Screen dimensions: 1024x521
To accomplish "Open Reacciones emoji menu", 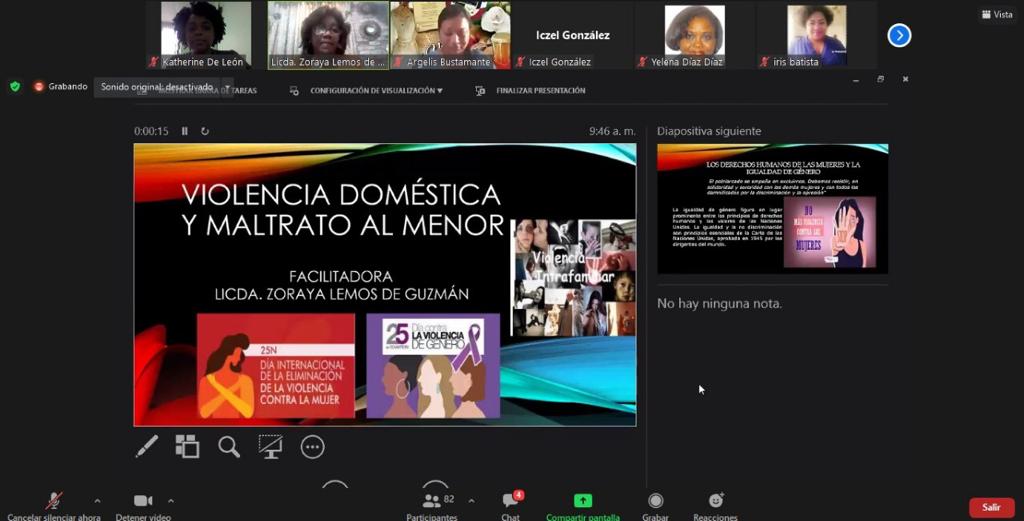I will (716, 506).
